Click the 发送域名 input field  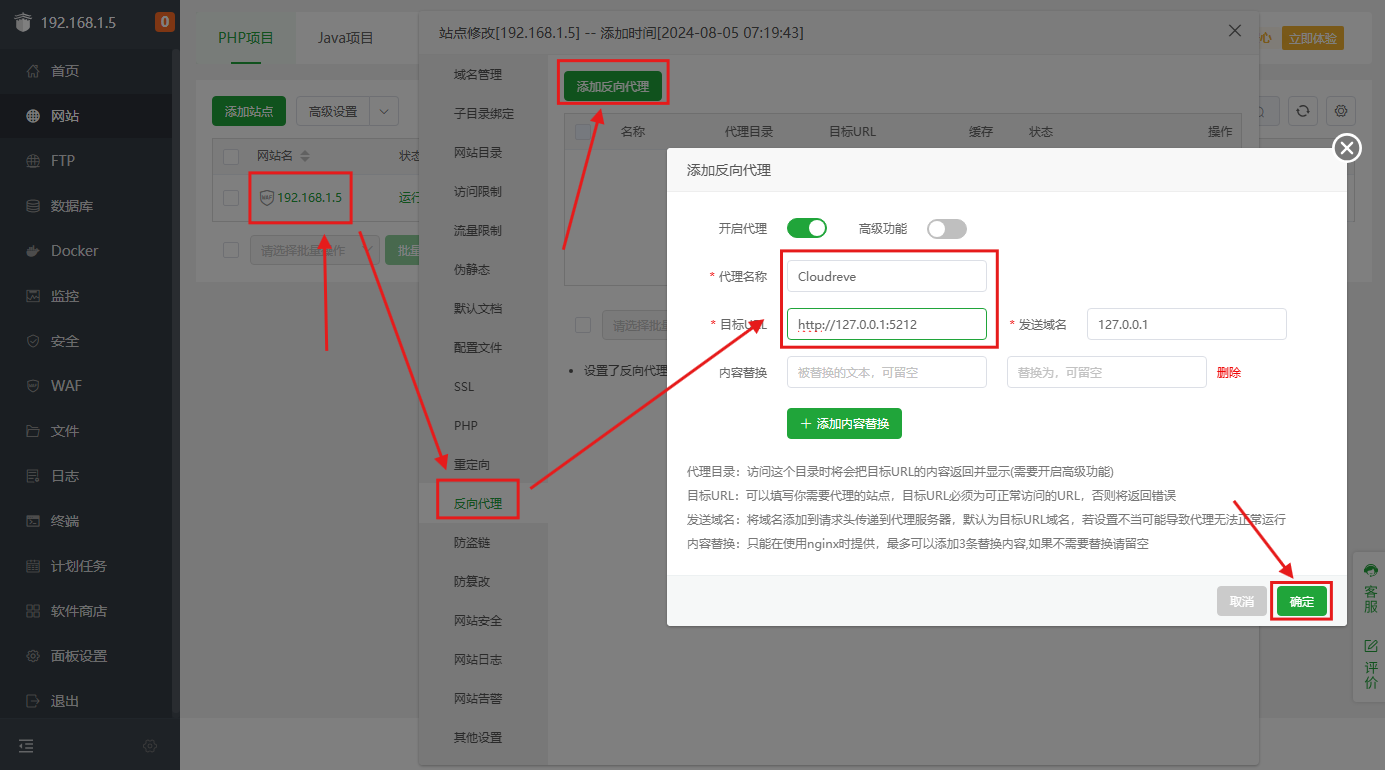click(x=1186, y=324)
